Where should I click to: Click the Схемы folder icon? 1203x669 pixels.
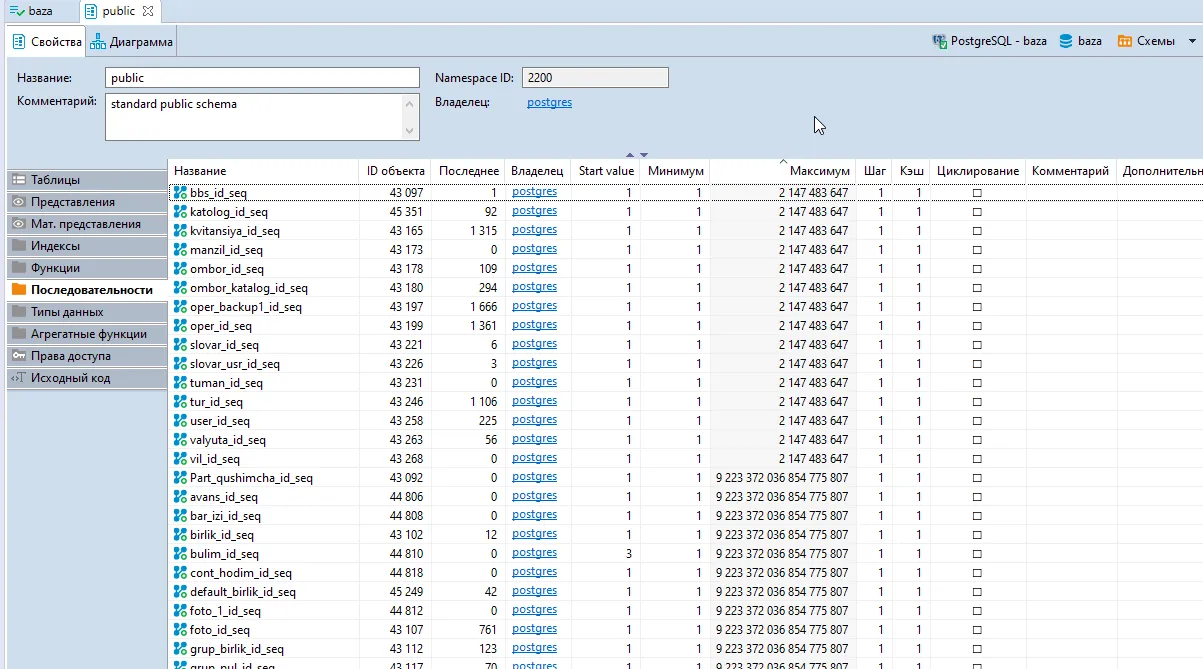[1123, 42]
